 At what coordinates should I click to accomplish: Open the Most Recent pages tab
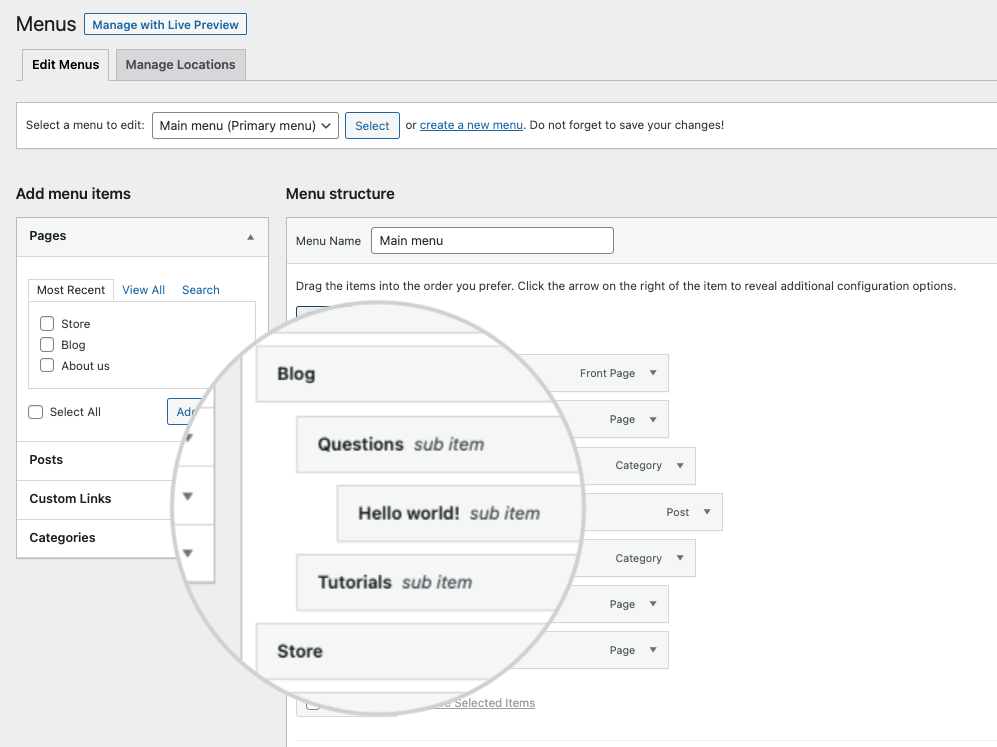coord(71,290)
